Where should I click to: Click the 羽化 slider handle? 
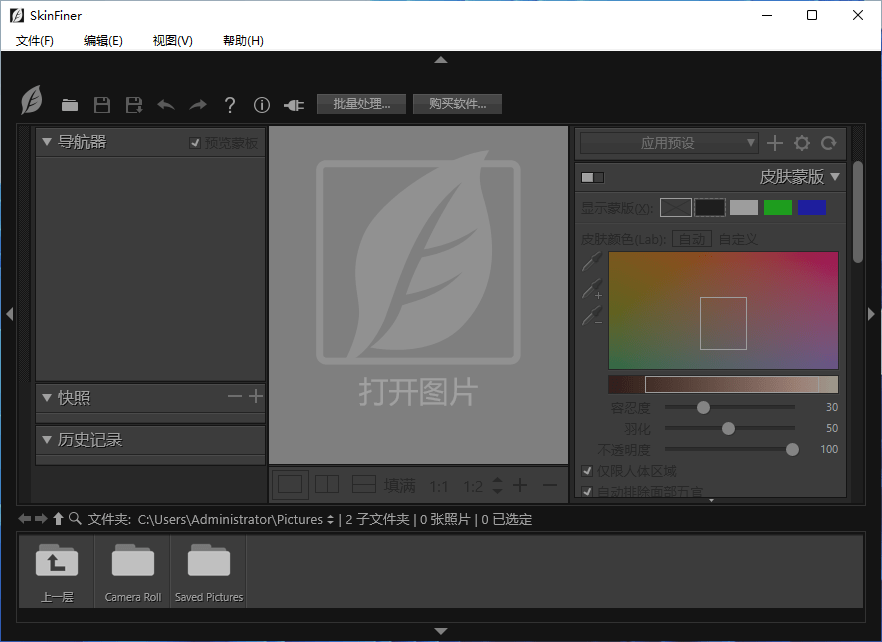[728, 429]
